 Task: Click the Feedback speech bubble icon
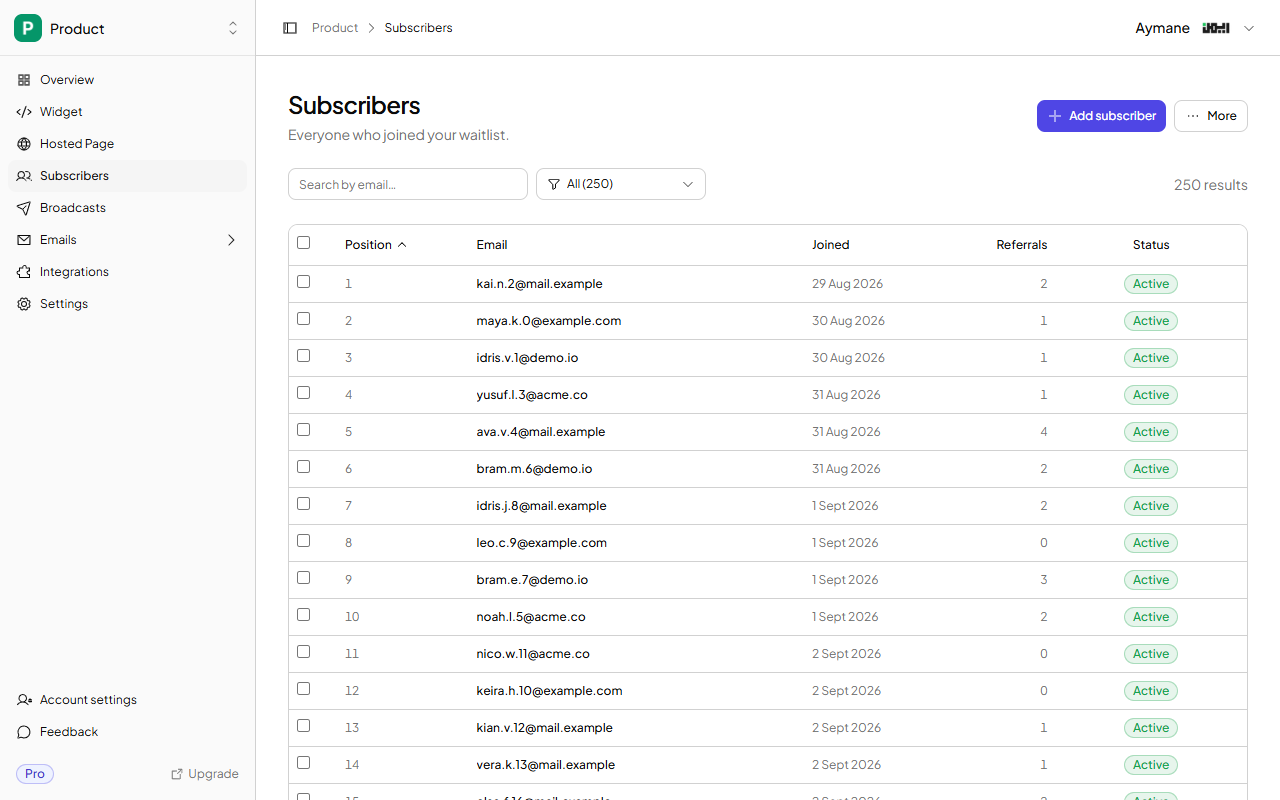[24, 732]
